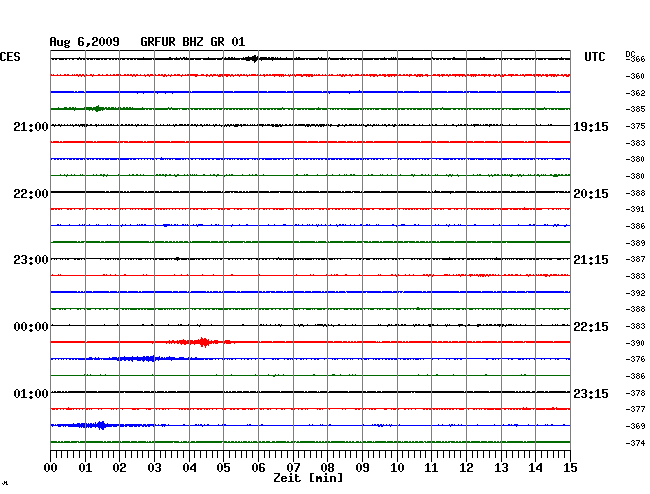The height and width of the screenshot is (494, 650).
Task: Pick the "05" minute tick label
Action: (x=223, y=467)
